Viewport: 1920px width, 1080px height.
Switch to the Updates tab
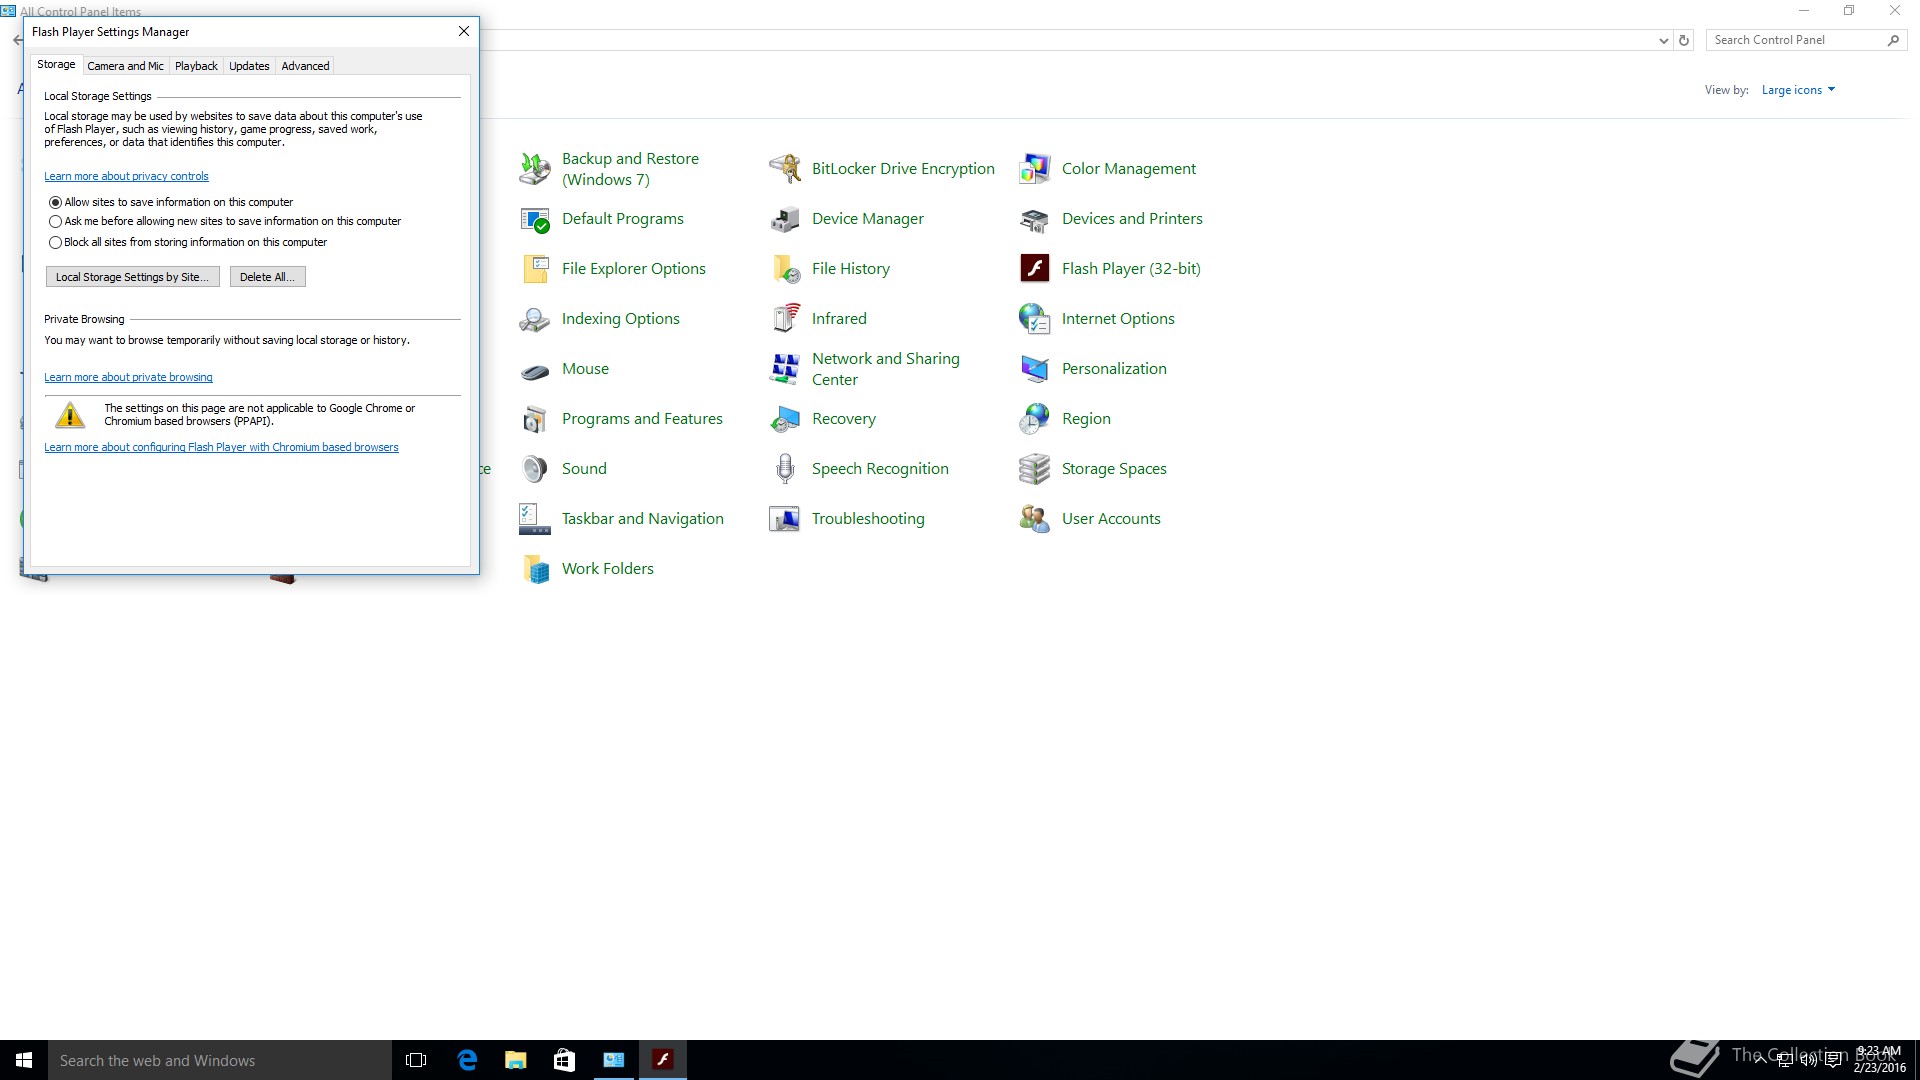249,66
